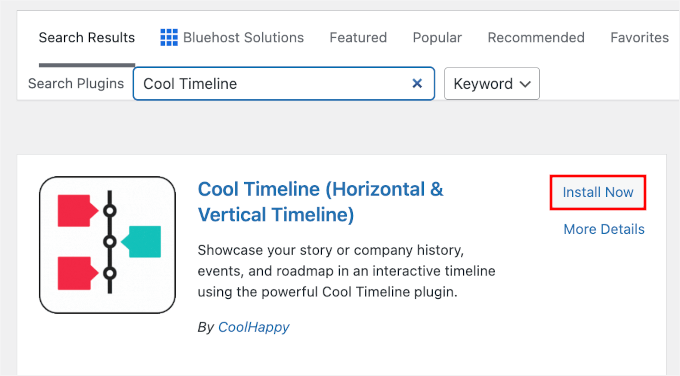Go to the Featured plugins tab
The height and width of the screenshot is (376, 680).
tap(358, 38)
